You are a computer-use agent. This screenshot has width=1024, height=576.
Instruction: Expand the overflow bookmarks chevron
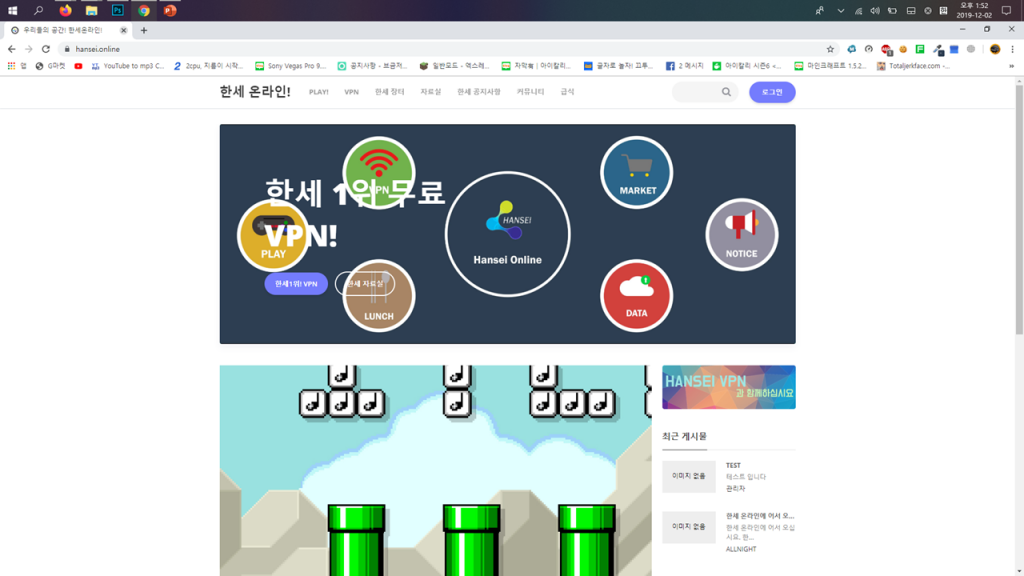1012,66
